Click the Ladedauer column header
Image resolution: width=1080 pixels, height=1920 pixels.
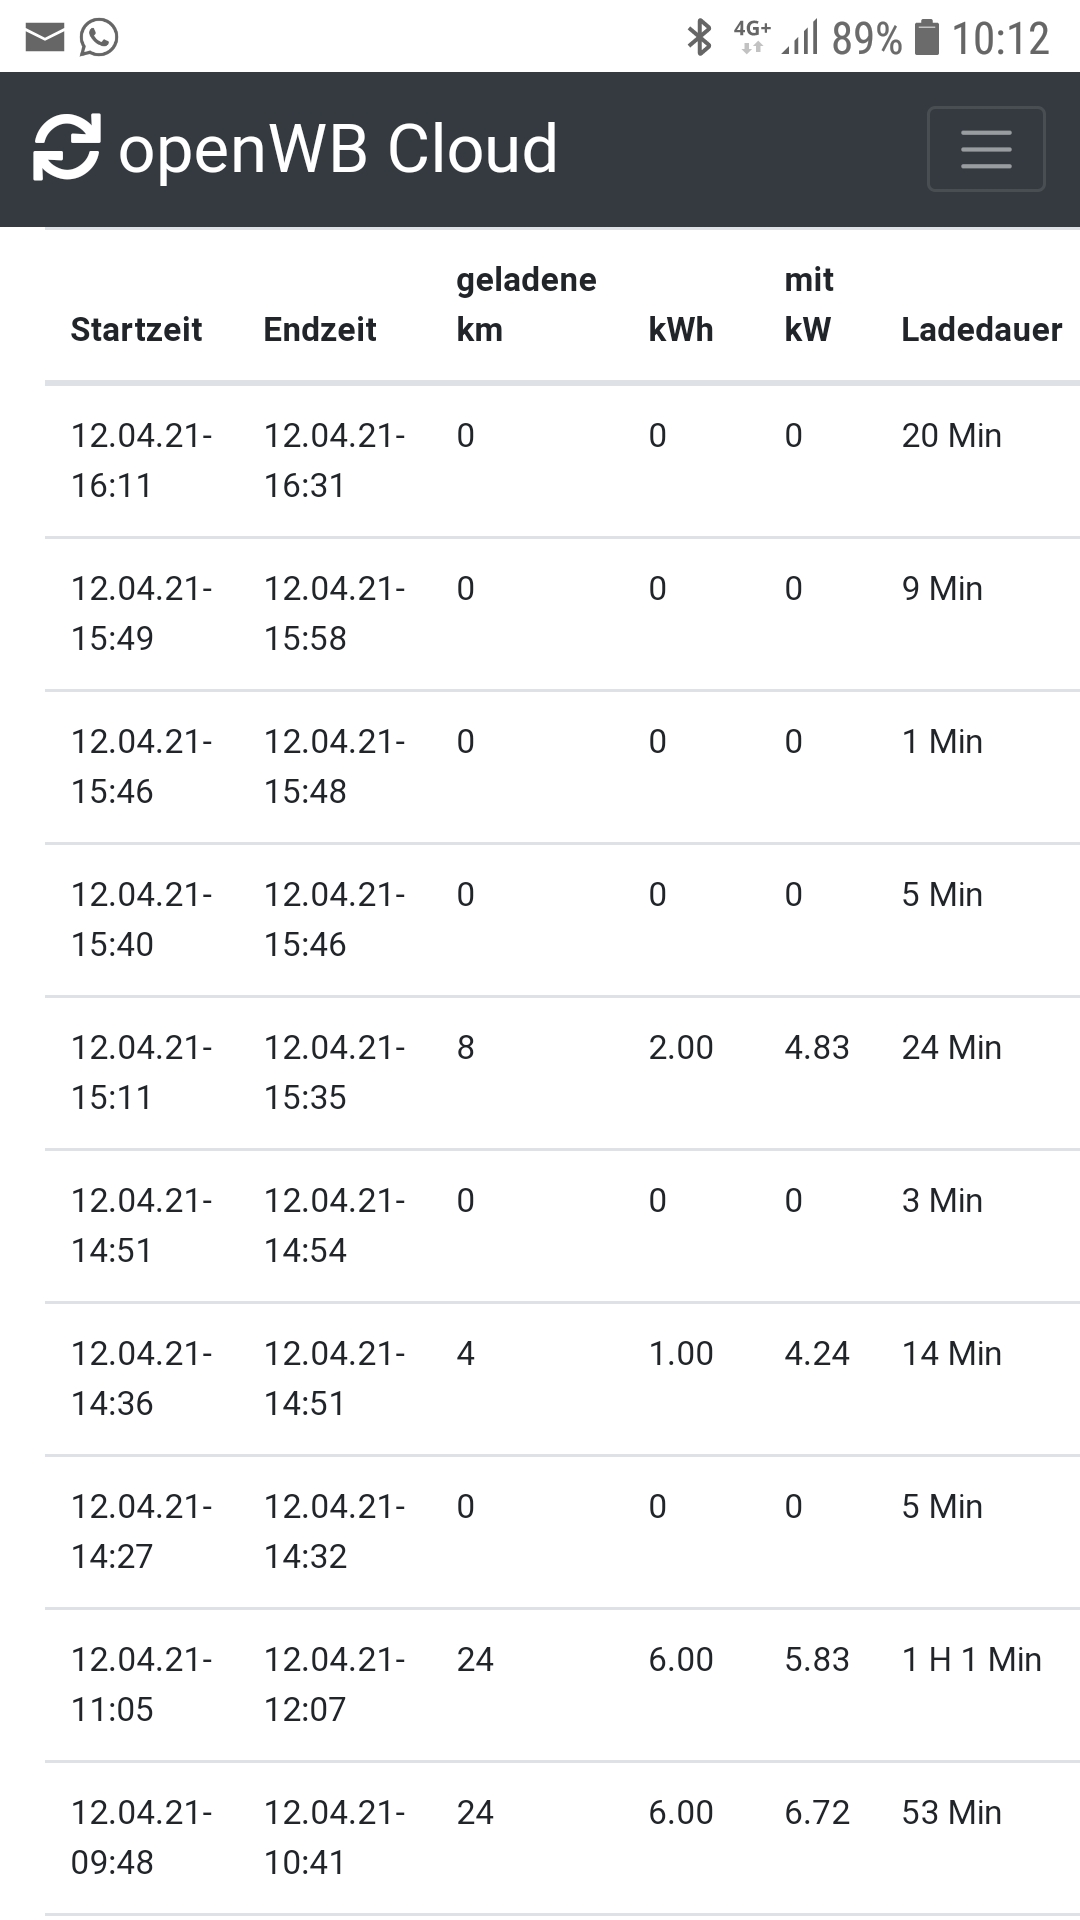(982, 329)
